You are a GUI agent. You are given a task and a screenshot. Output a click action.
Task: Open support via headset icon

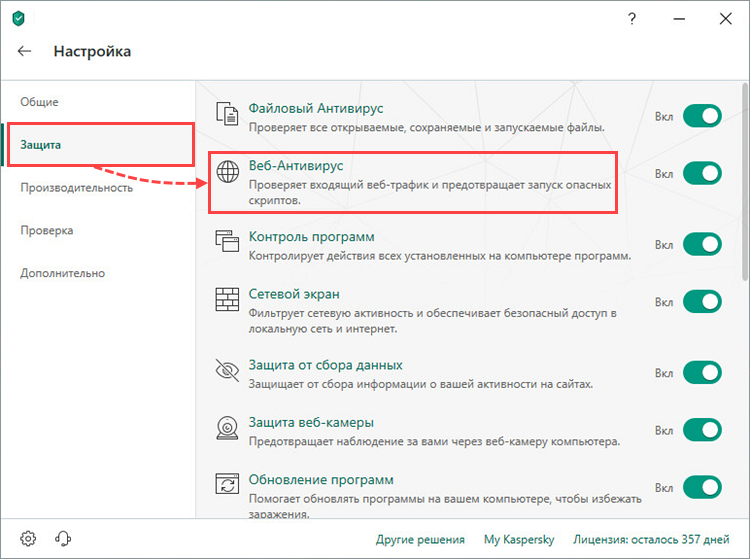tap(63, 538)
